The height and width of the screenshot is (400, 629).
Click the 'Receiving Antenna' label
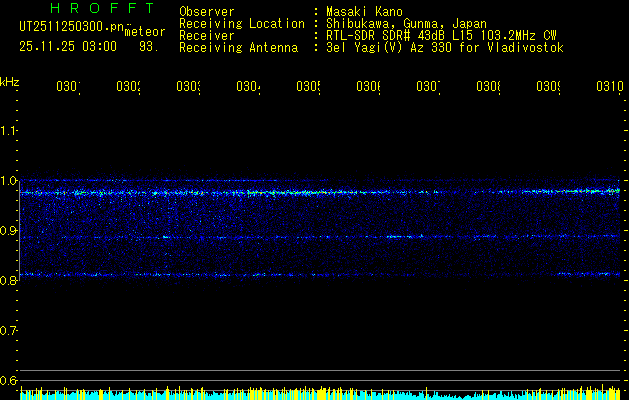239,48
